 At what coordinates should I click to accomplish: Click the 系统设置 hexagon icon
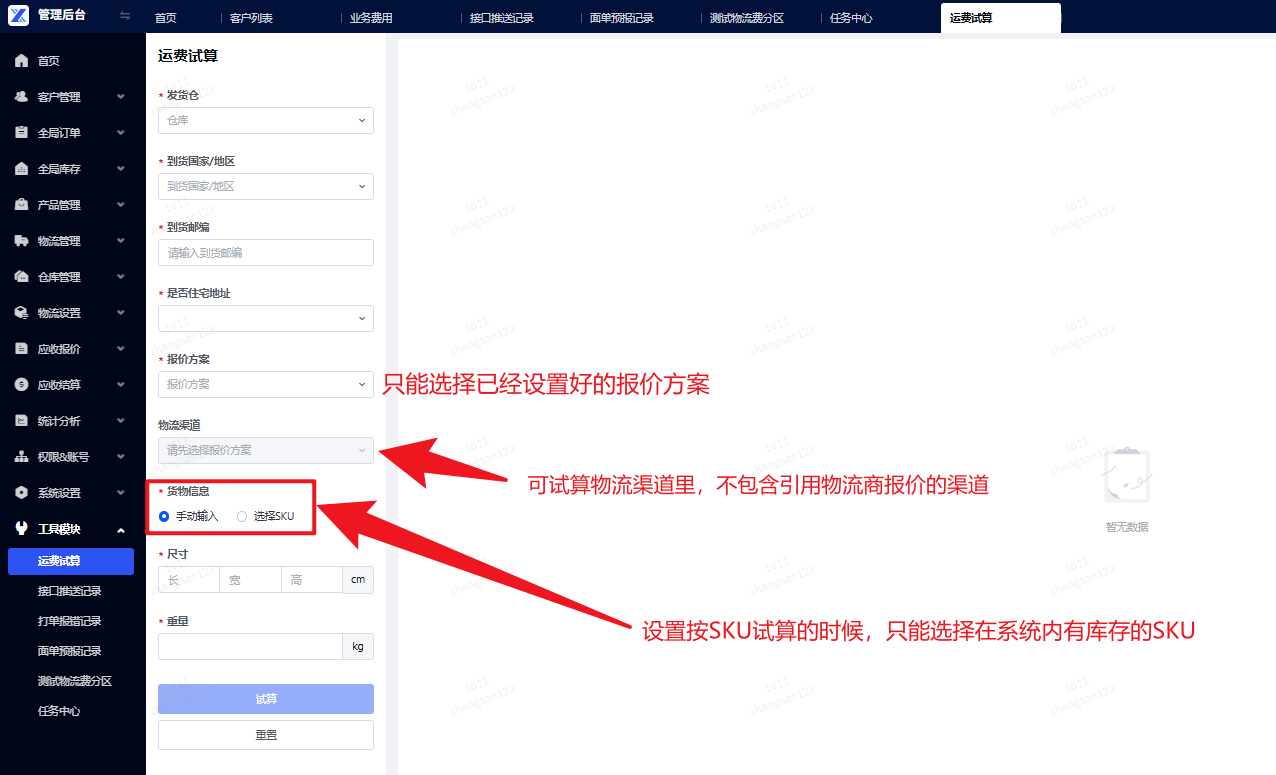(21, 493)
